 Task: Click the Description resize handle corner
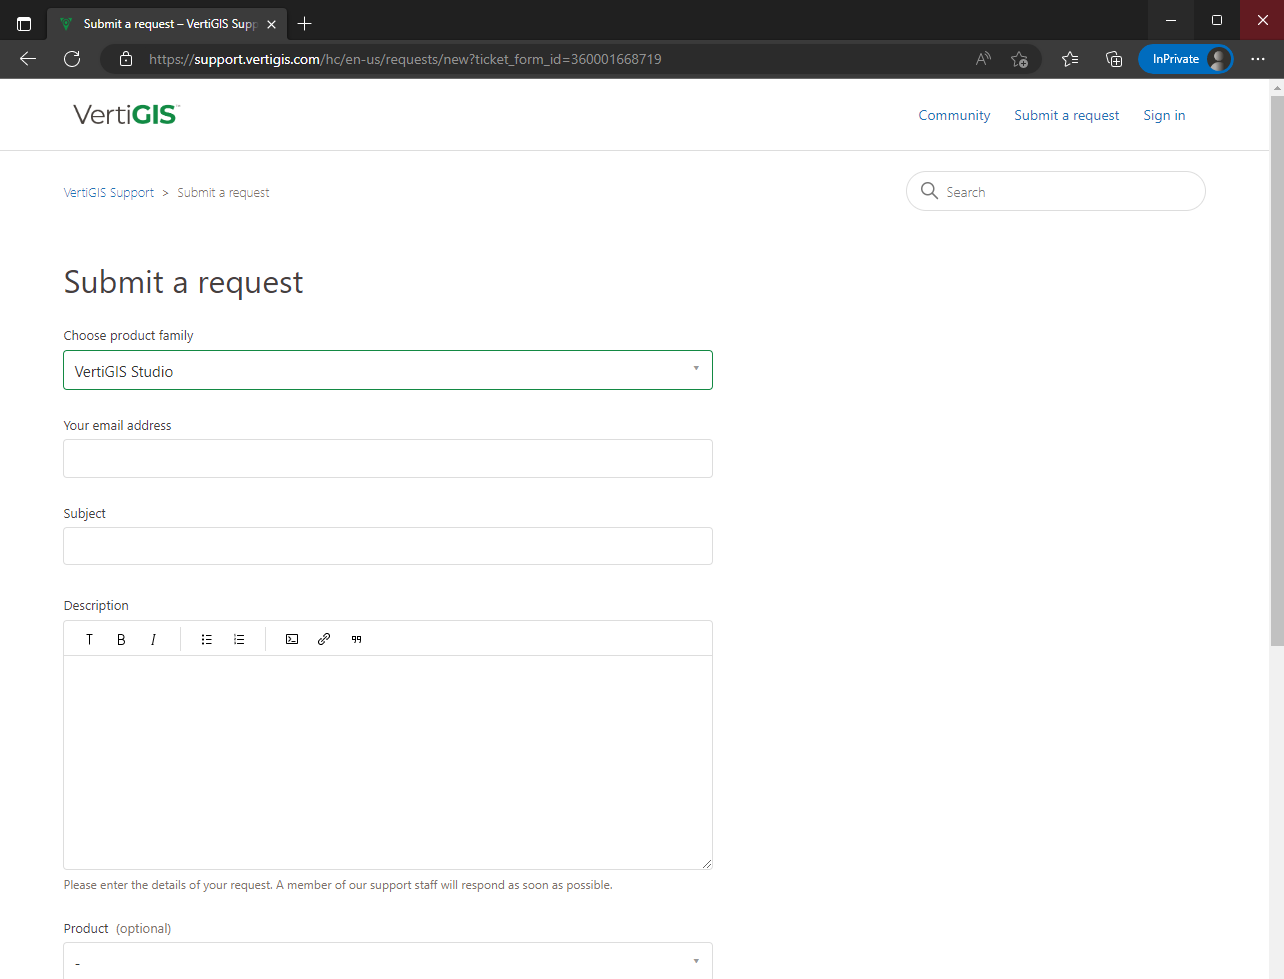[706, 863]
